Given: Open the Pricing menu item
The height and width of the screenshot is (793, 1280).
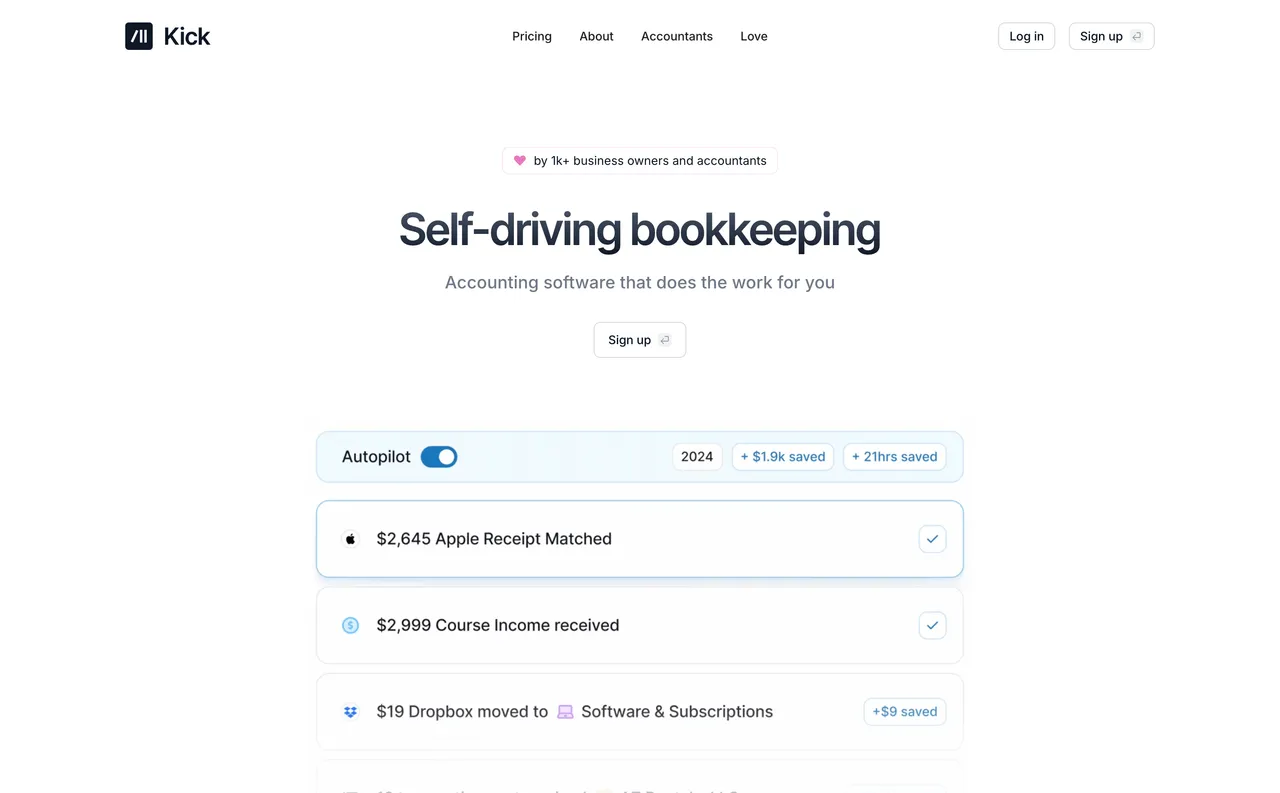Looking at the screenshot, I should (x=532, y=36).
